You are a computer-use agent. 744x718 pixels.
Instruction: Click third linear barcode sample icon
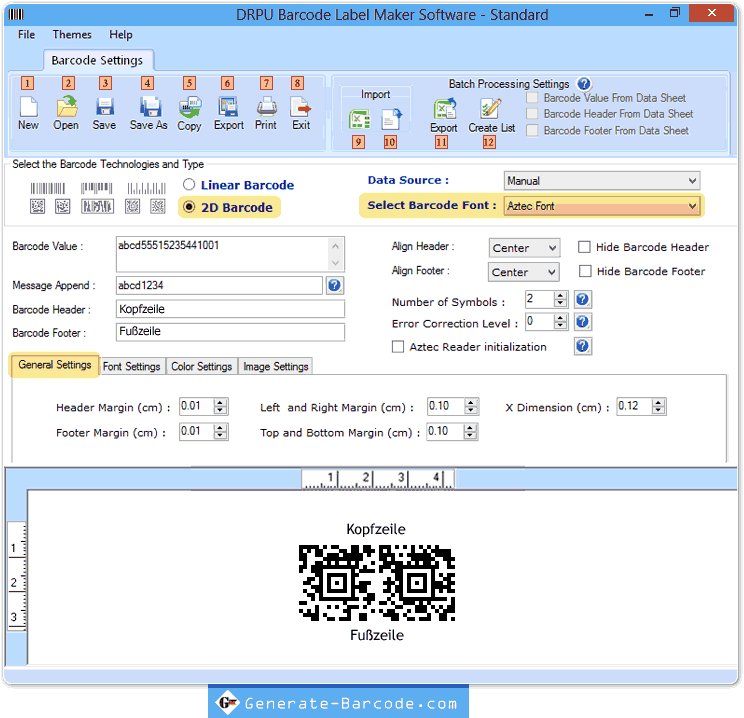point(147,189)
